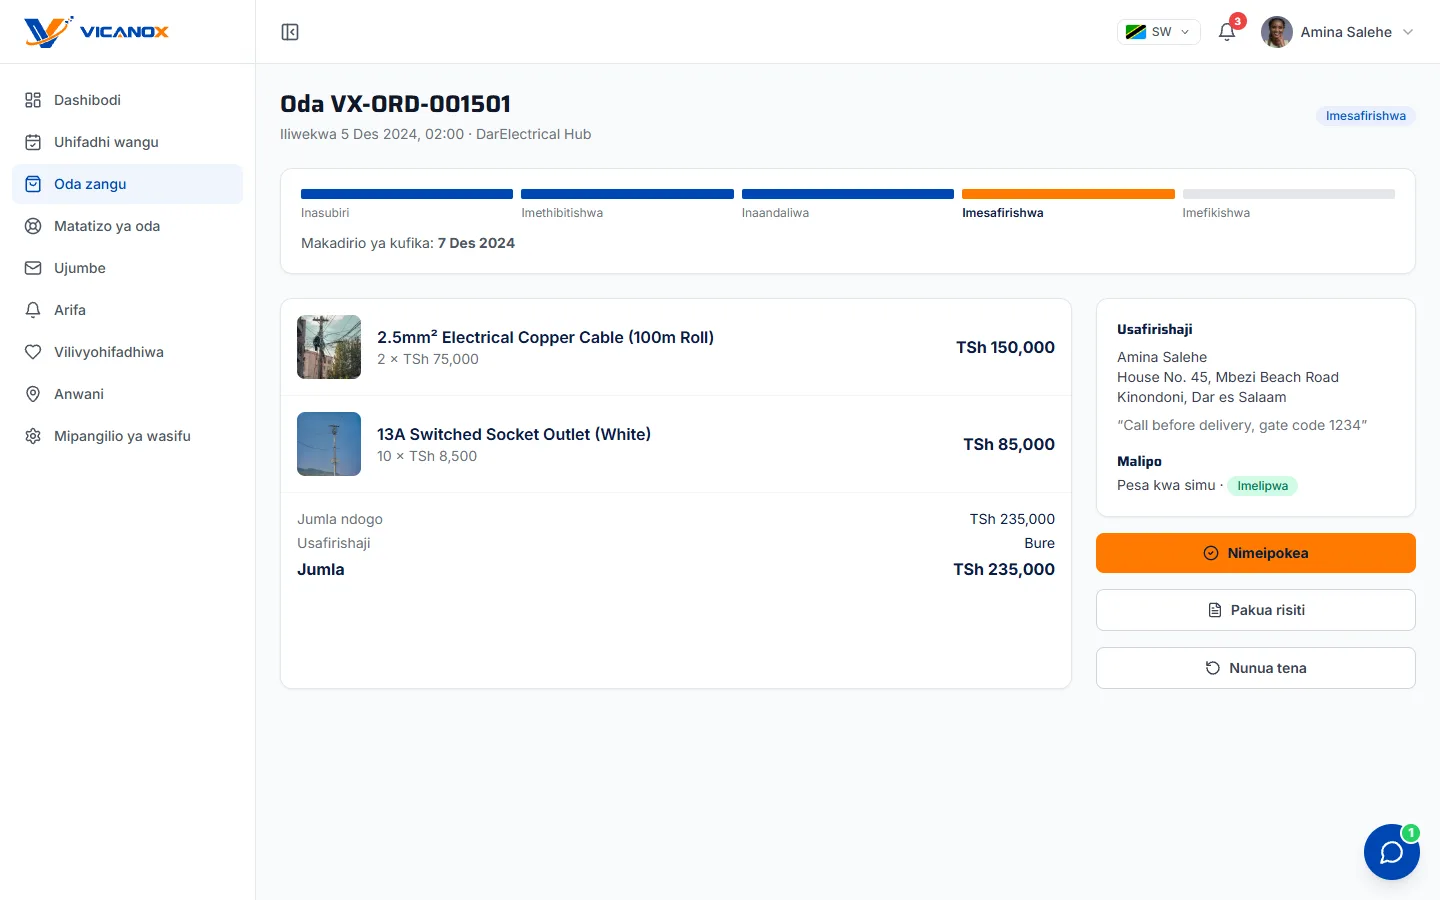
Task: Click the Bure shipping value
Action: pos(1039,543)
